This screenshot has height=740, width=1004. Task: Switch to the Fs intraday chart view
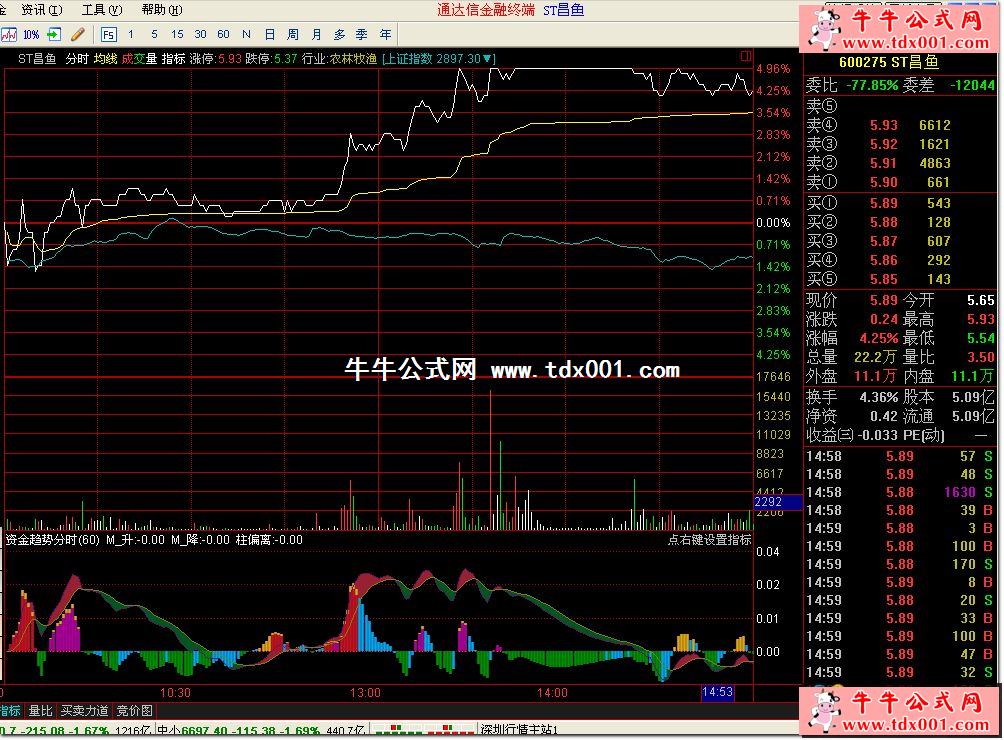108,35
